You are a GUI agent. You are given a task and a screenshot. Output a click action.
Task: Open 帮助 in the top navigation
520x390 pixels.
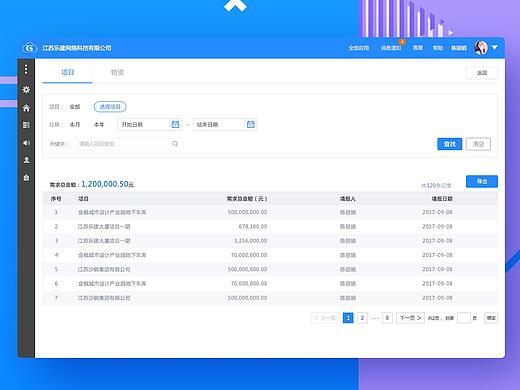pos(438,48)
